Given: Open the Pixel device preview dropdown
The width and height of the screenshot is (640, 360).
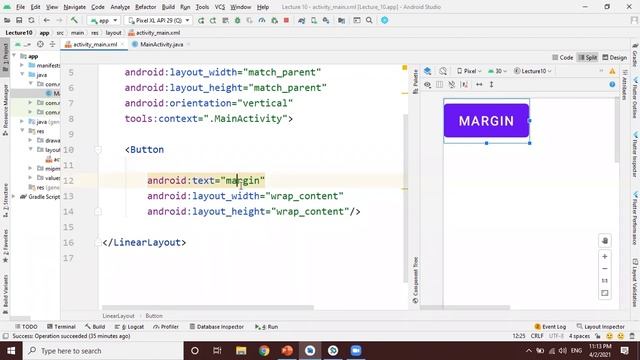Looking at the screenshot, I should (x=469, y=71).
